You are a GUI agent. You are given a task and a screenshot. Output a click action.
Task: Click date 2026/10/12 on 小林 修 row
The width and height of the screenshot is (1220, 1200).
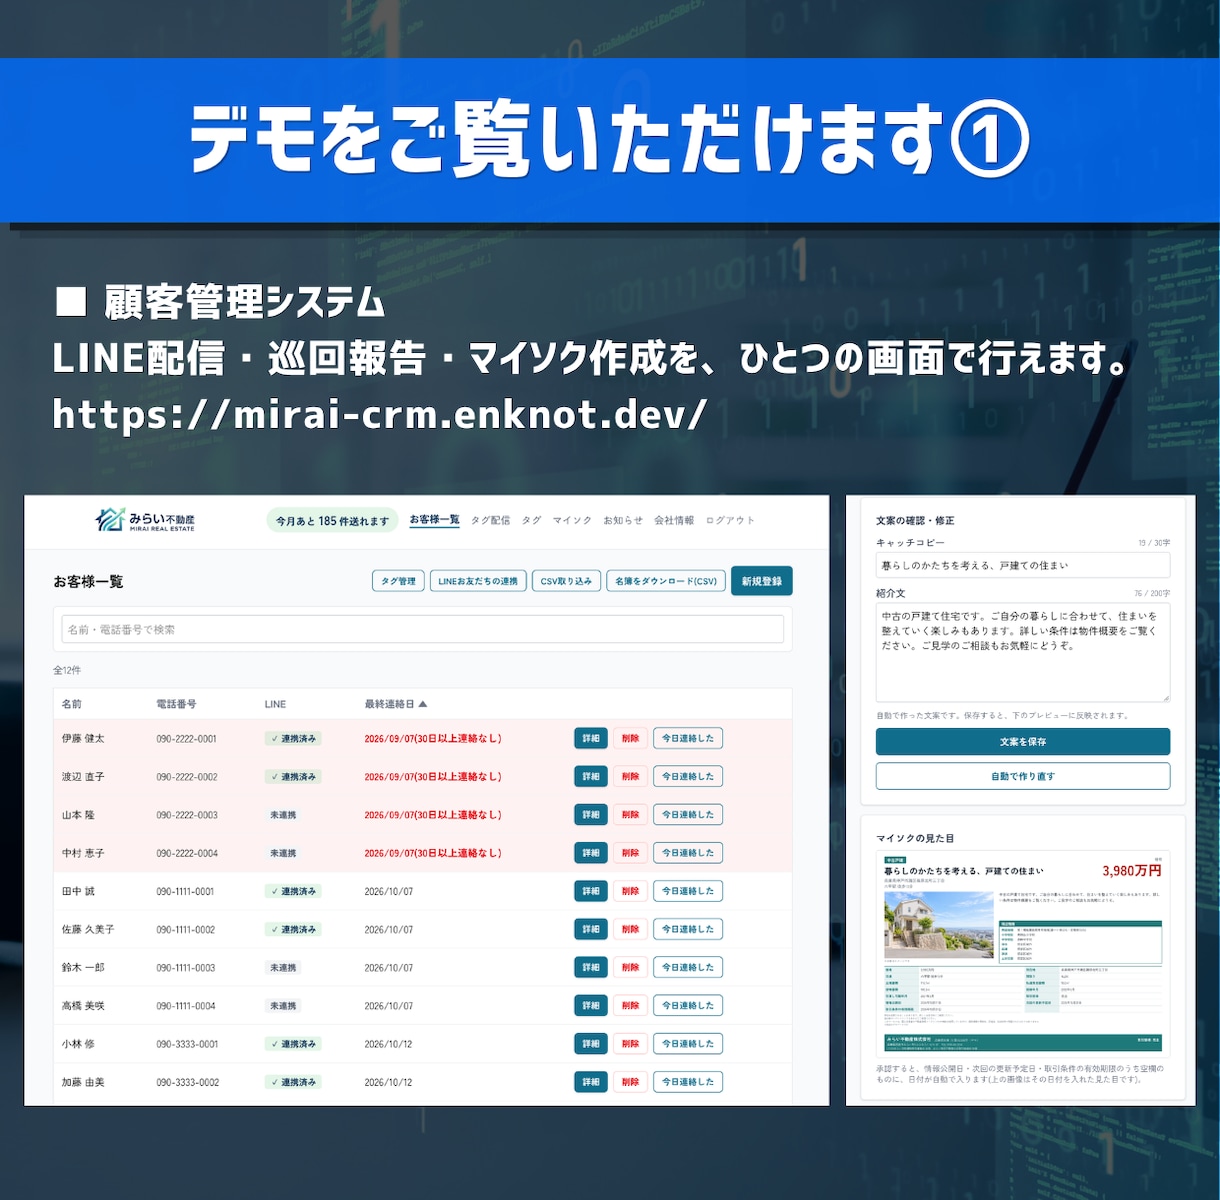388,1044
